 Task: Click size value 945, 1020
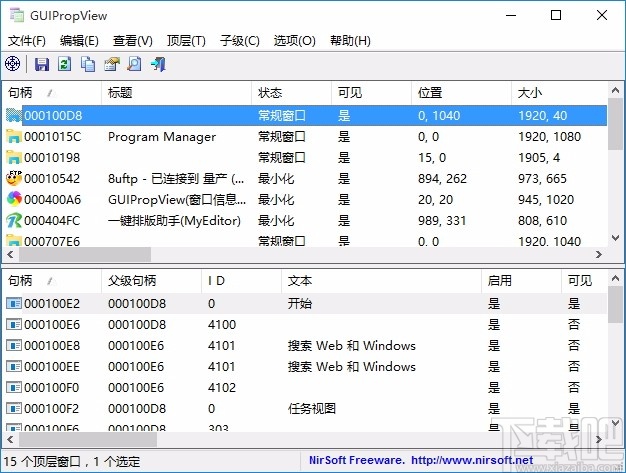546,199
